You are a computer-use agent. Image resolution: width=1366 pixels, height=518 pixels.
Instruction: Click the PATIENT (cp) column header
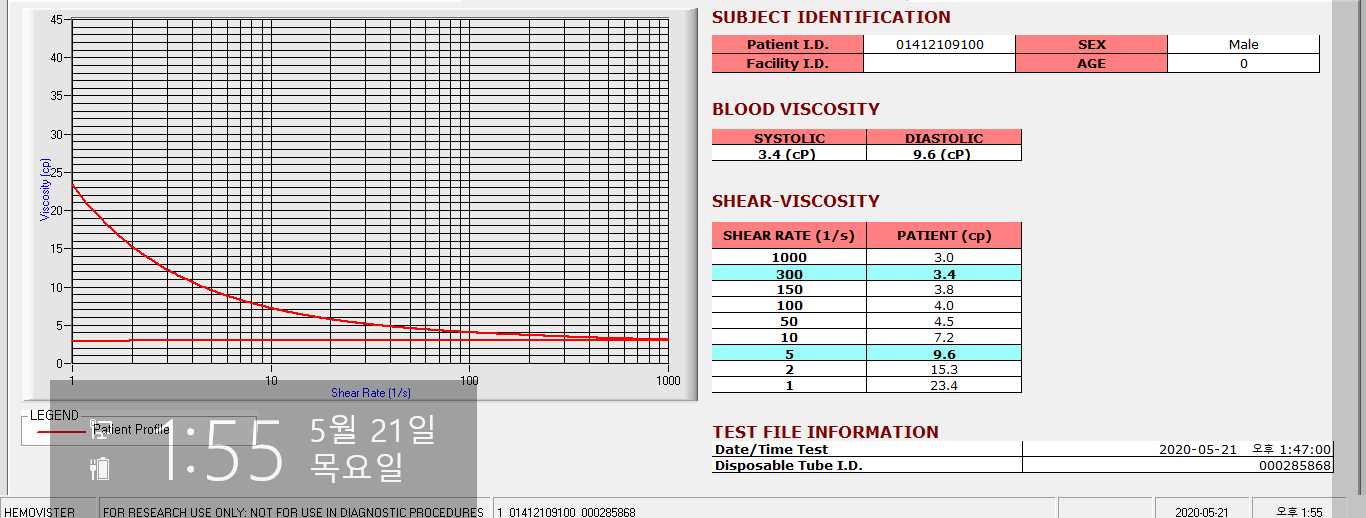944,235
